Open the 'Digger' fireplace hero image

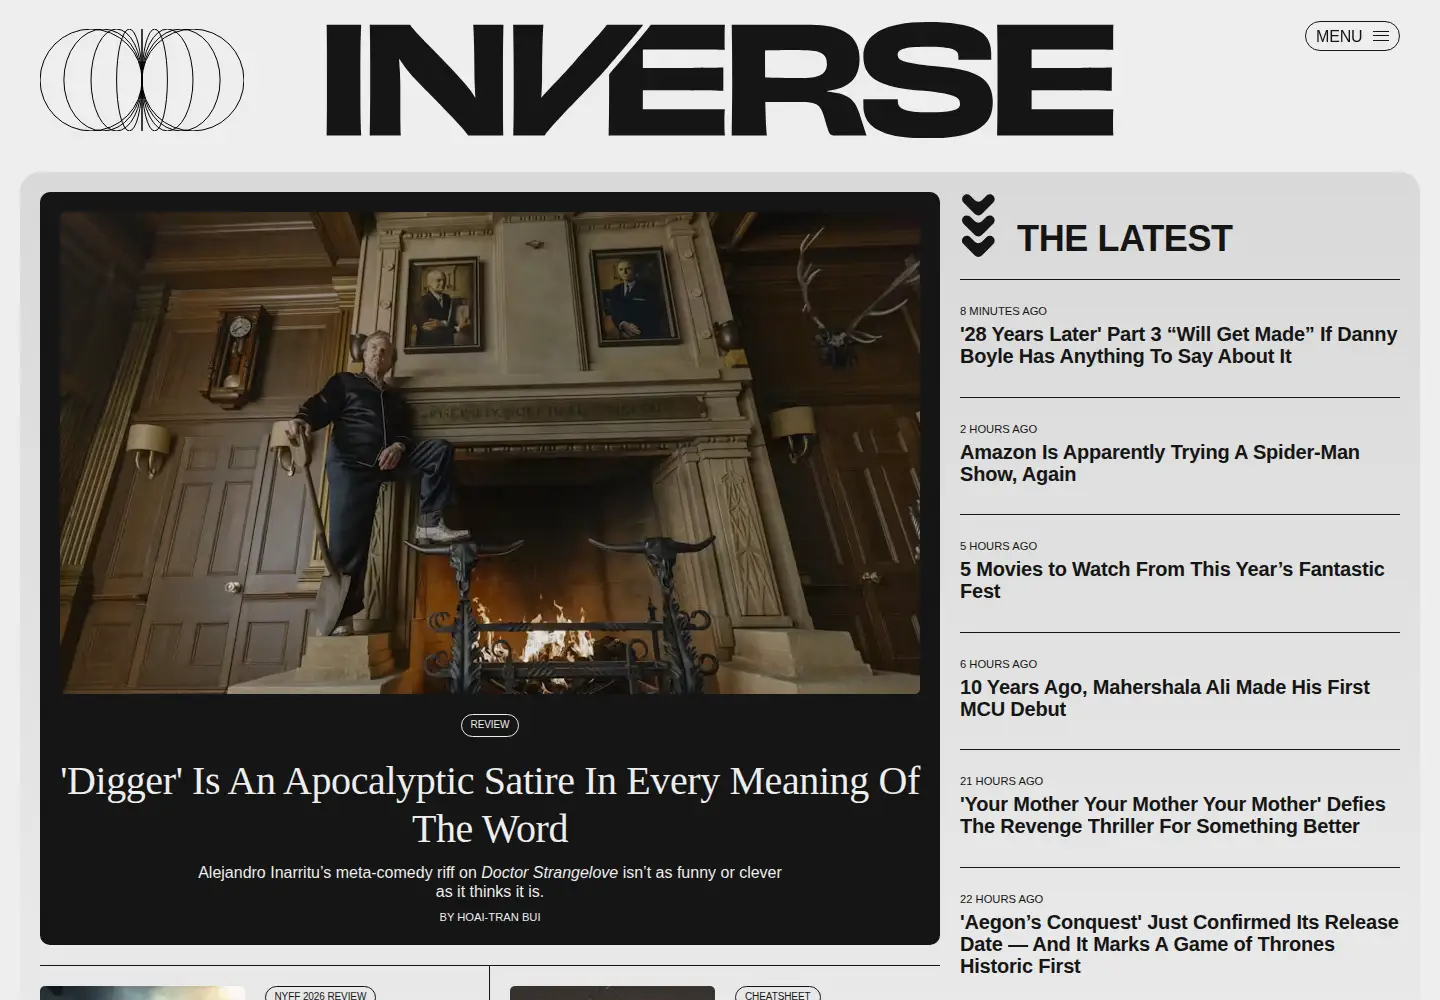point(490,453)
